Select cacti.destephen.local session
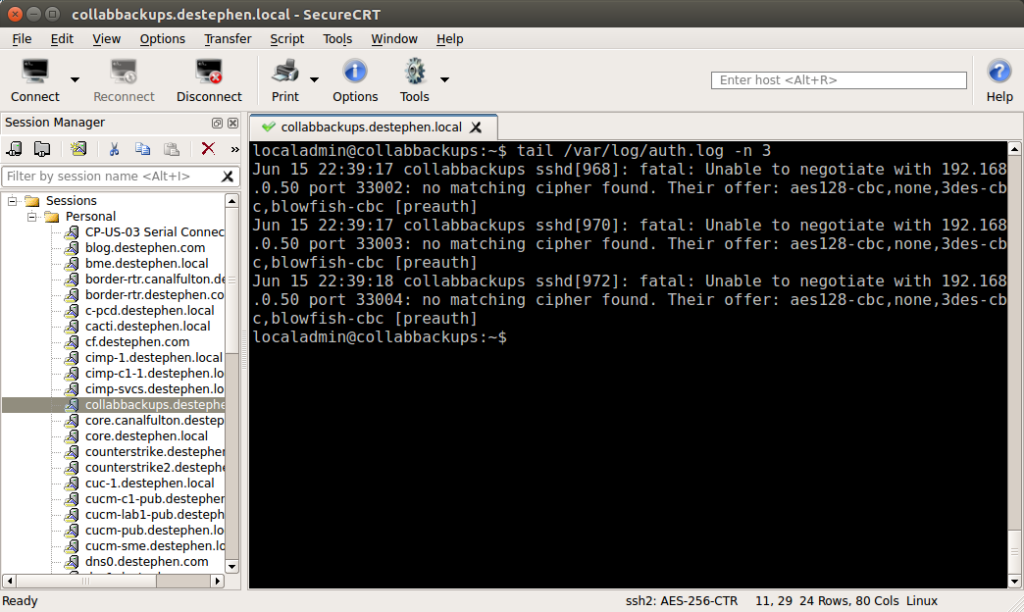Image resolution: width=1024 pixels, height=612 pixels. click(x=148, y=326)
